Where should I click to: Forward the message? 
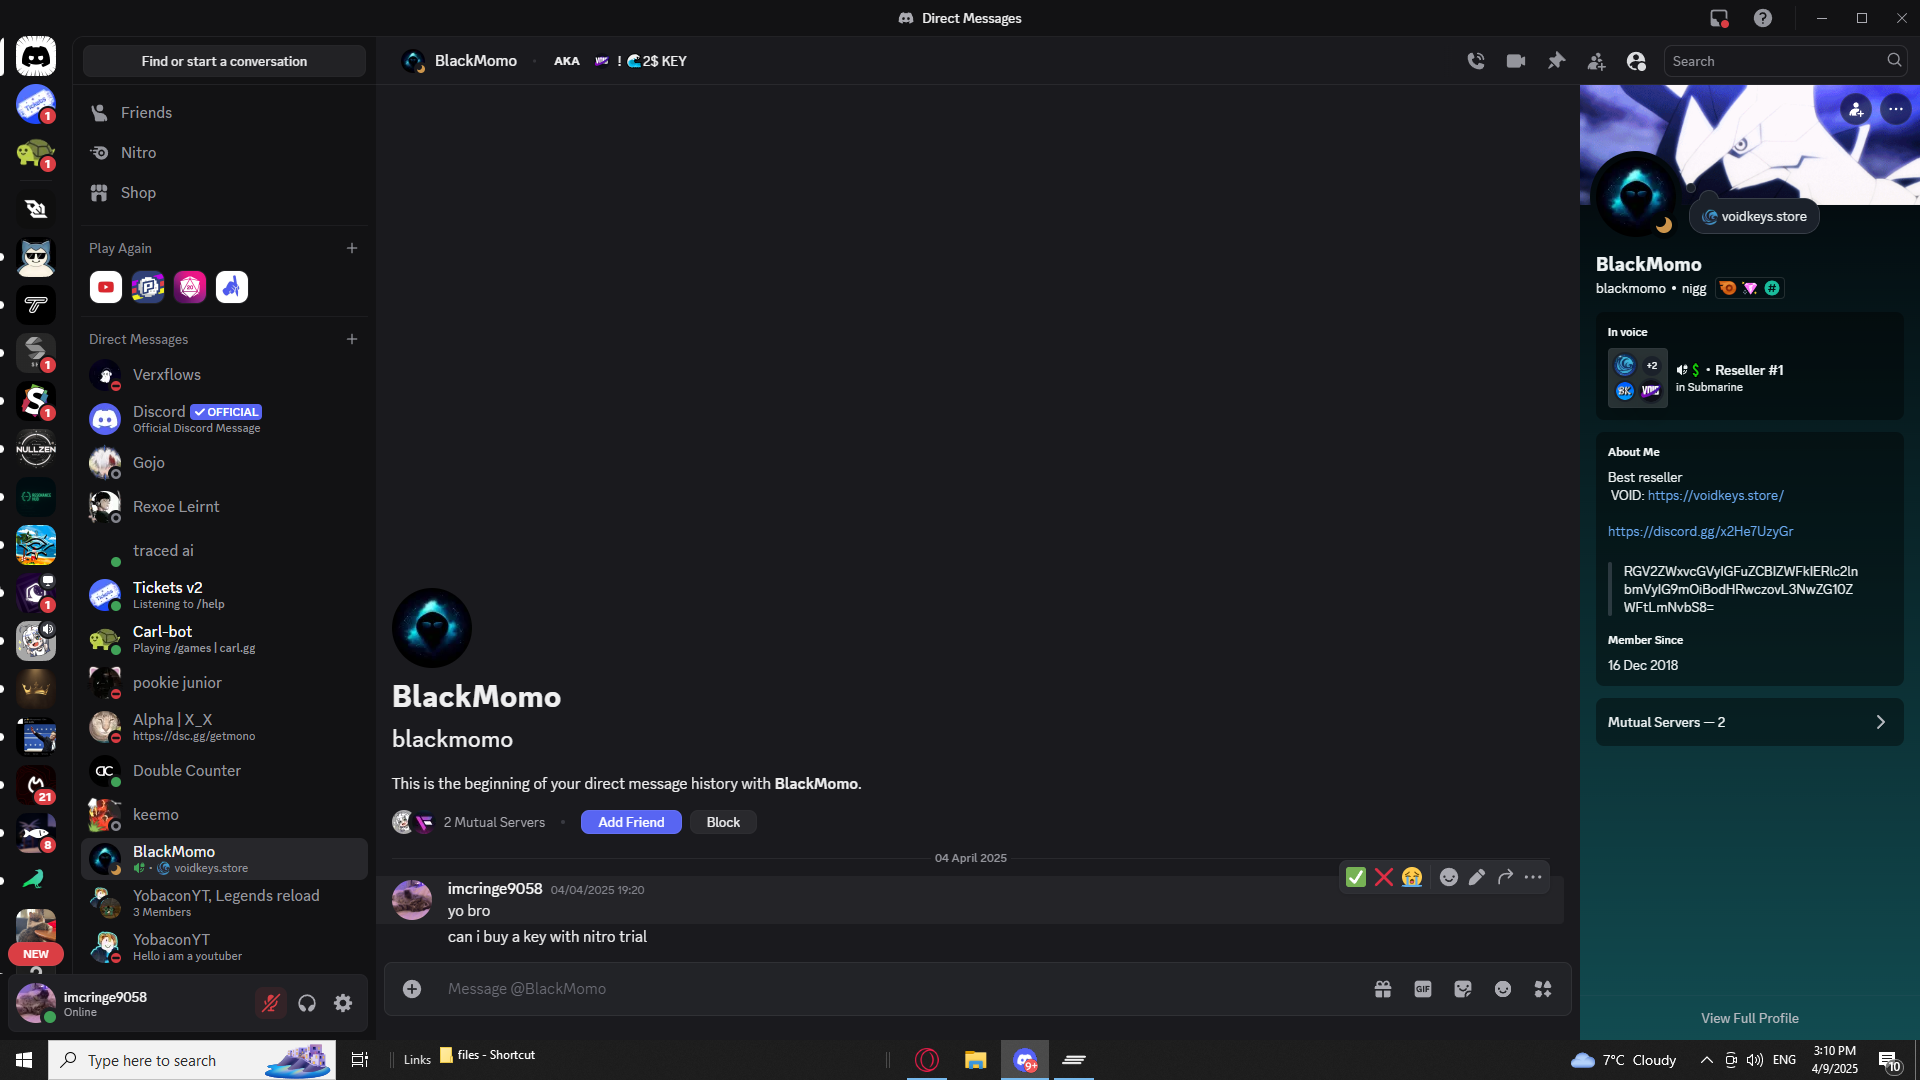(x=1505, y=877)
